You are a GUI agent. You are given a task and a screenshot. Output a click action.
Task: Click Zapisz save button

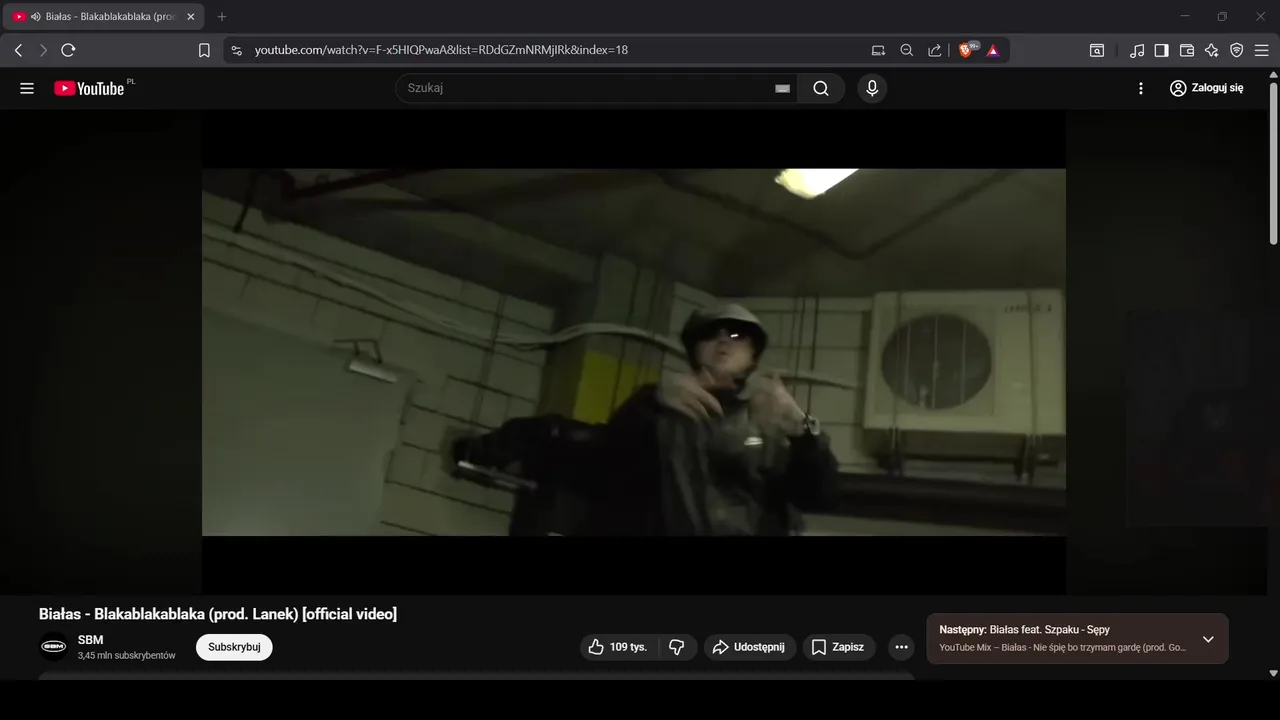click(839, 647)
